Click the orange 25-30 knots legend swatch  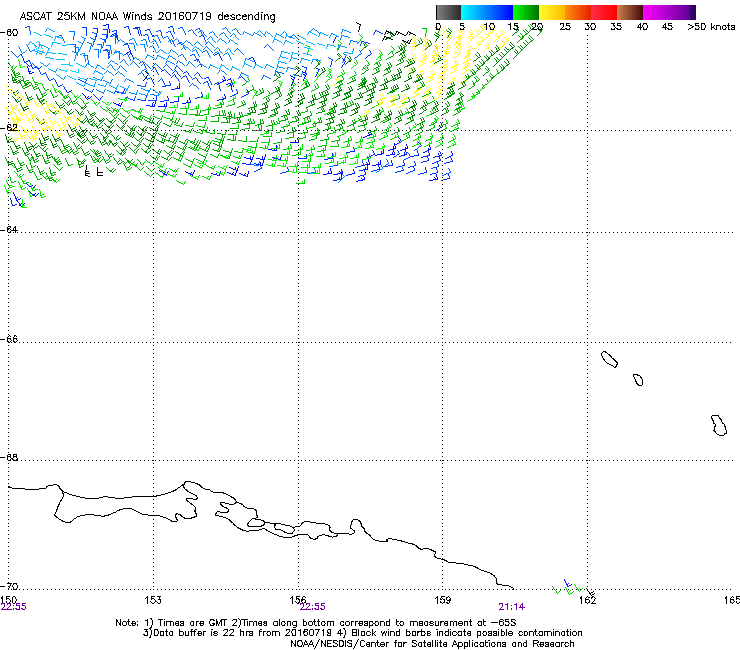(578, 12)
